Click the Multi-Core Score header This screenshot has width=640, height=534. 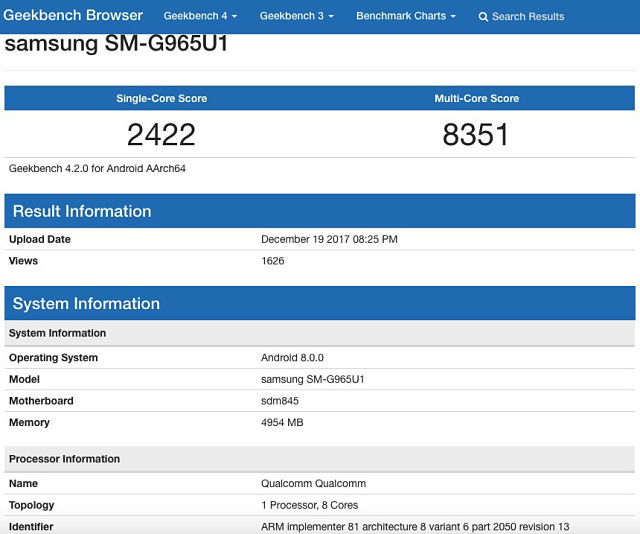point(477,98)
